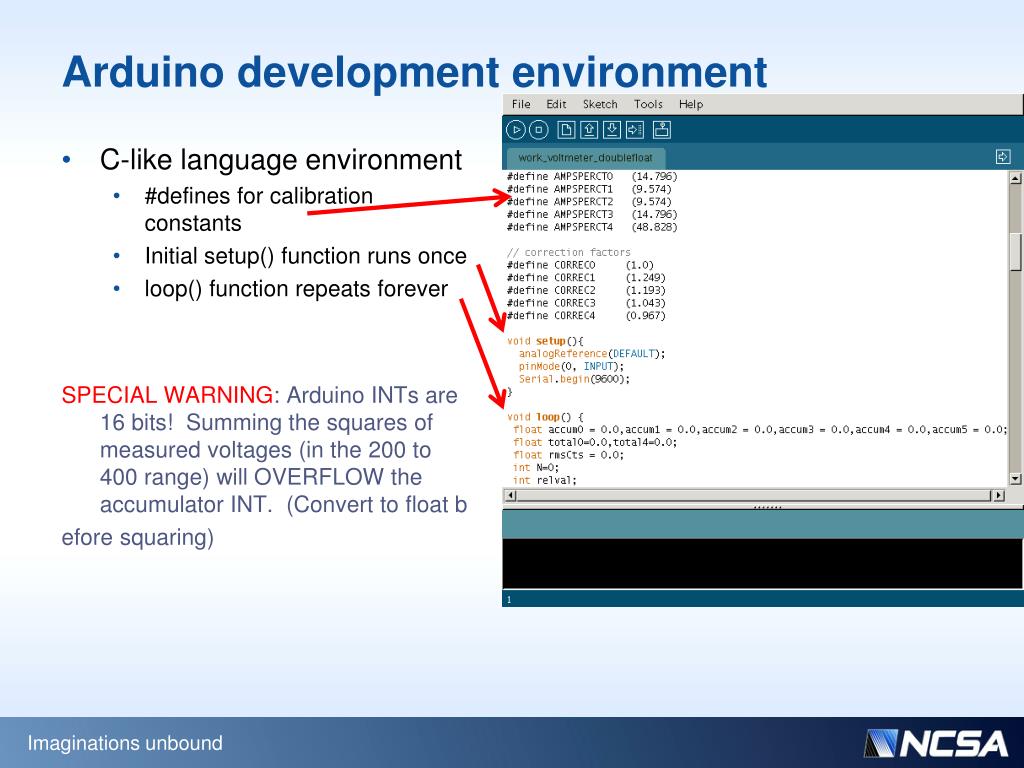Open the Tools menu
Viewport: 1024px width, 768px height.
point(648,104)
